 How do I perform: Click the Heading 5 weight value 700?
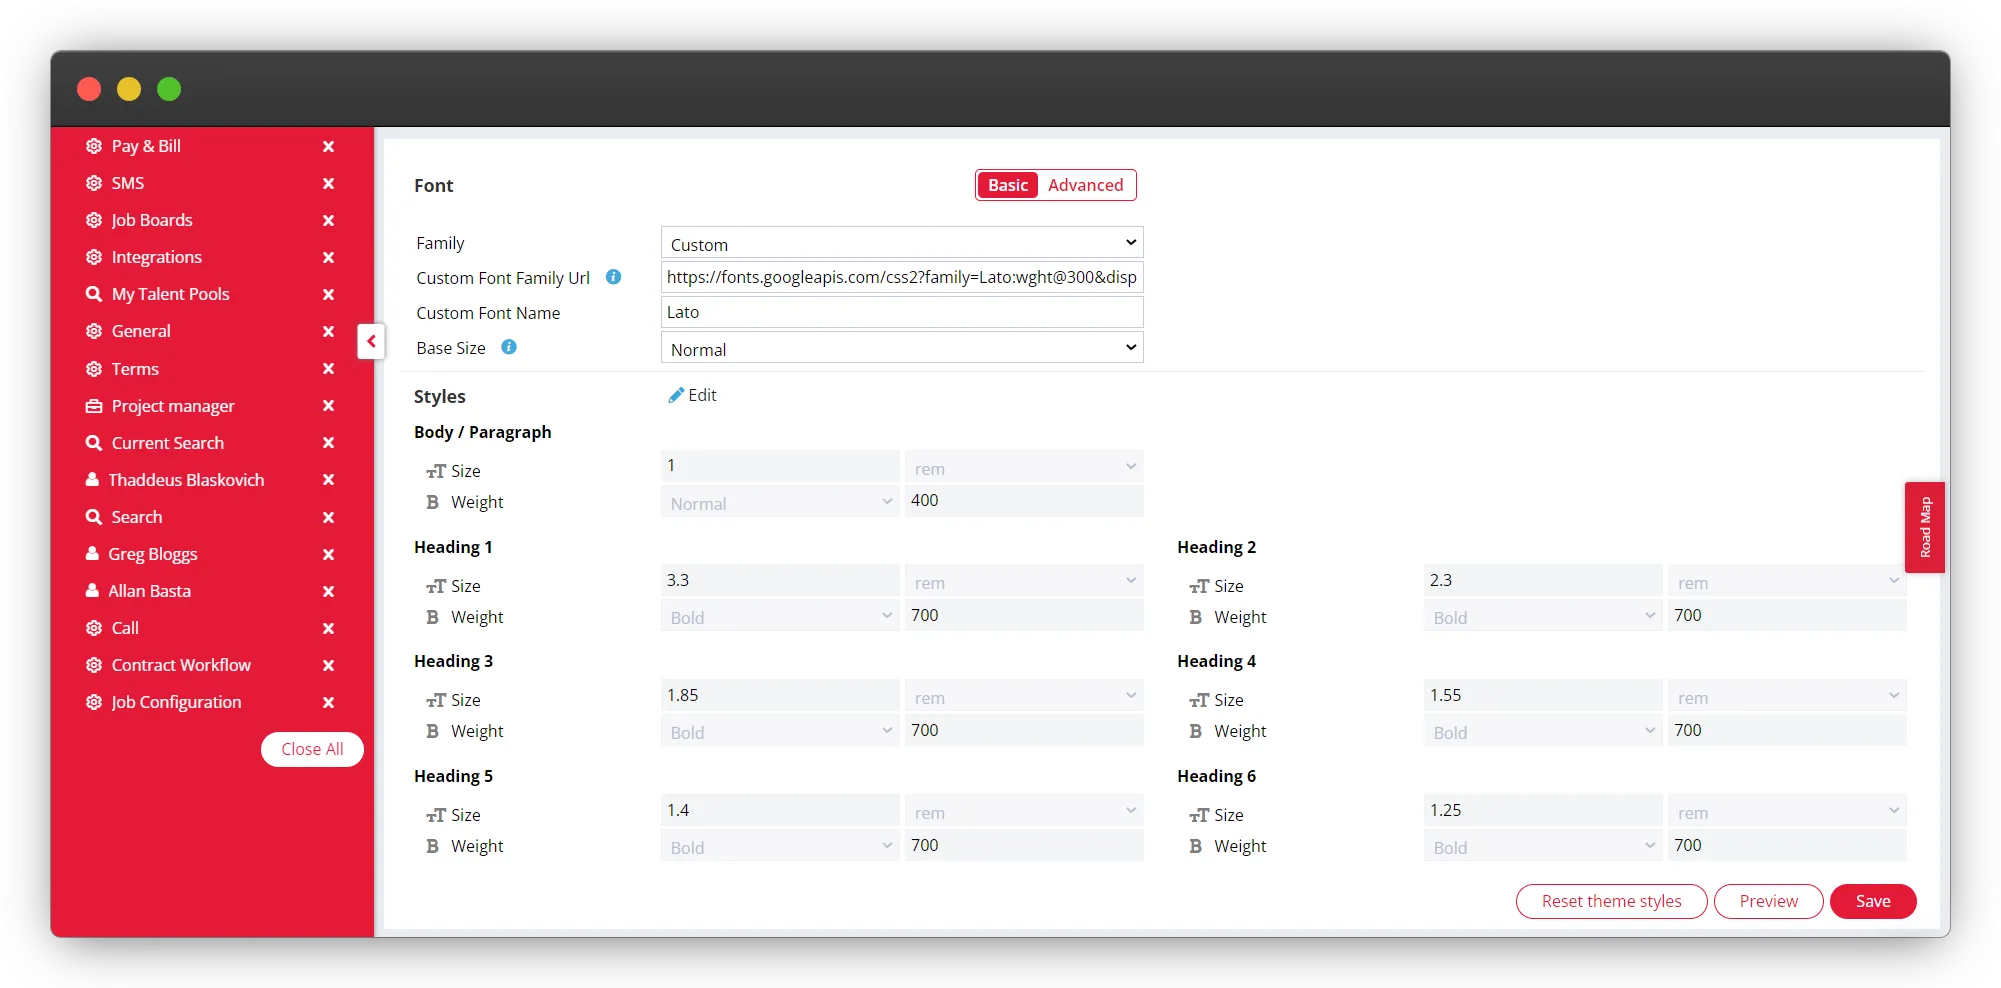pos(1024,846)
